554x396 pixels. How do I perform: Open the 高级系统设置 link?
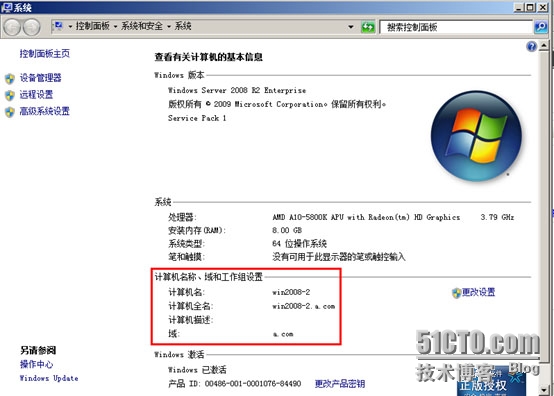(x=45, y=111)
